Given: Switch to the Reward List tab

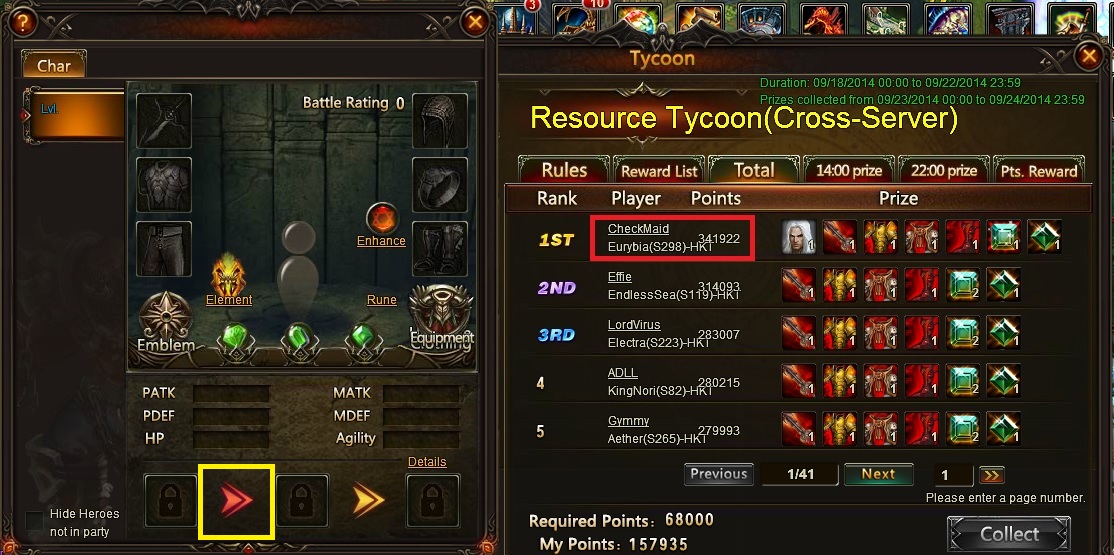Looking at the screenshot, I should (x=659, y=171).
